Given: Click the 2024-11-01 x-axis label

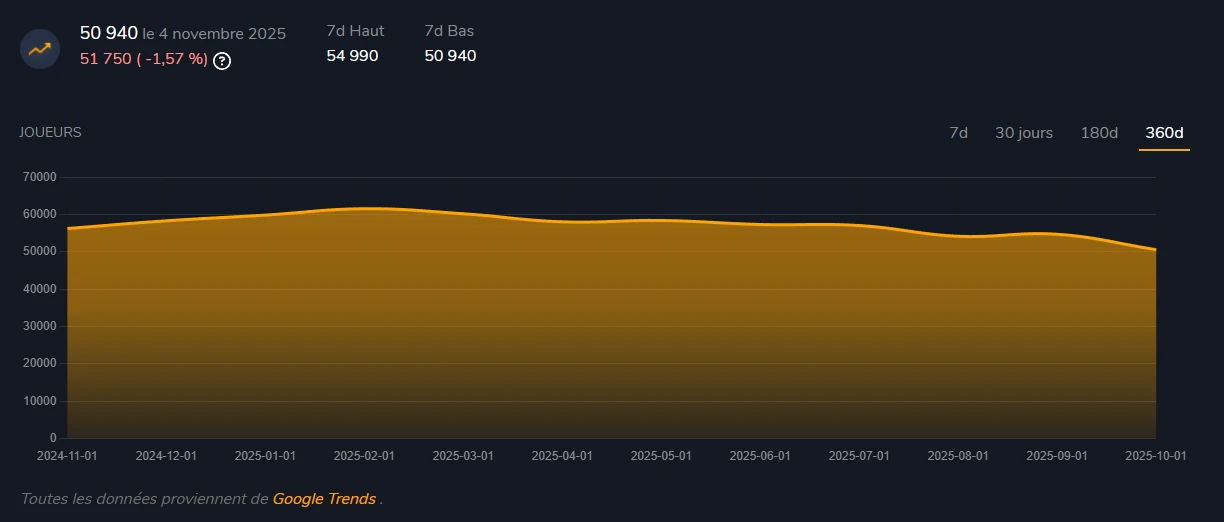Looking at the screenshot, I should [x=68, y=455].
